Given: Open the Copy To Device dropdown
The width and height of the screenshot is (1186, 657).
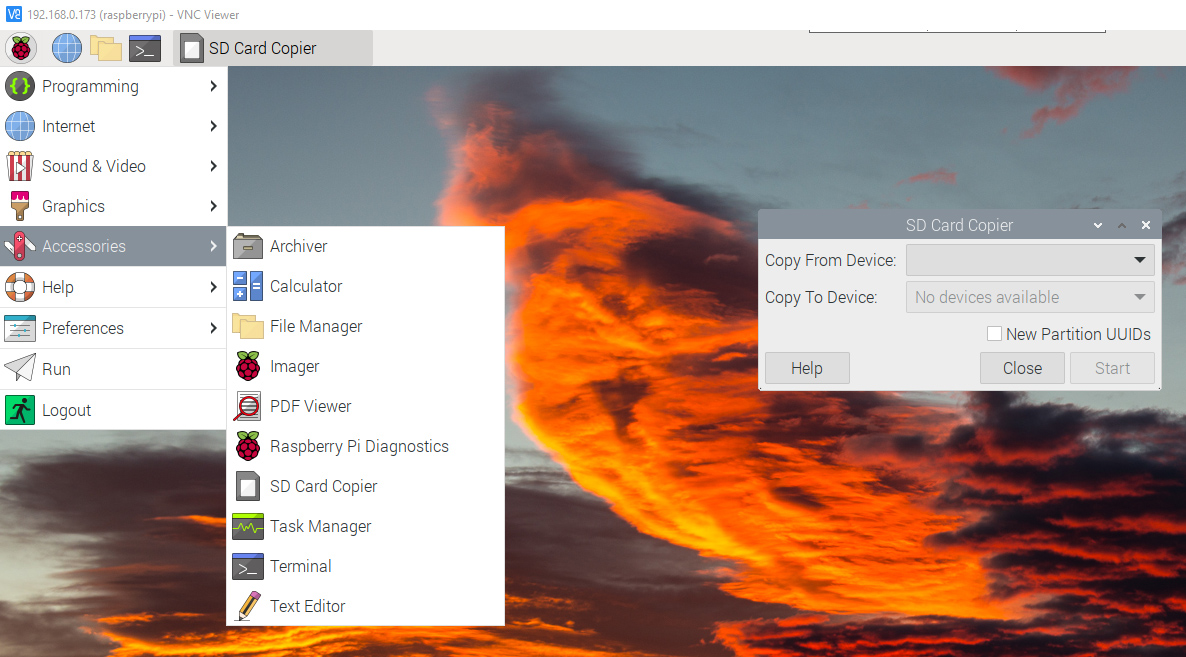Looking at the screenshot, I should [1030, 297].
